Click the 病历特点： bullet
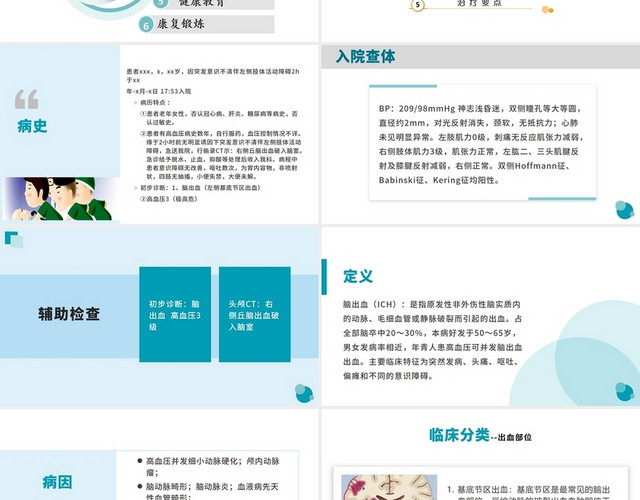This screenshot has height=500, width=640. coord(155,102)
